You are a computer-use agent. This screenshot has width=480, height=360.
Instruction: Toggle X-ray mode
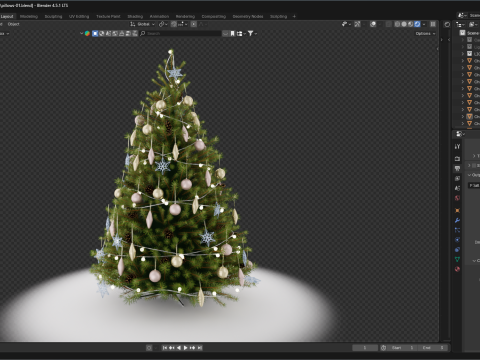tap(388, 24)
